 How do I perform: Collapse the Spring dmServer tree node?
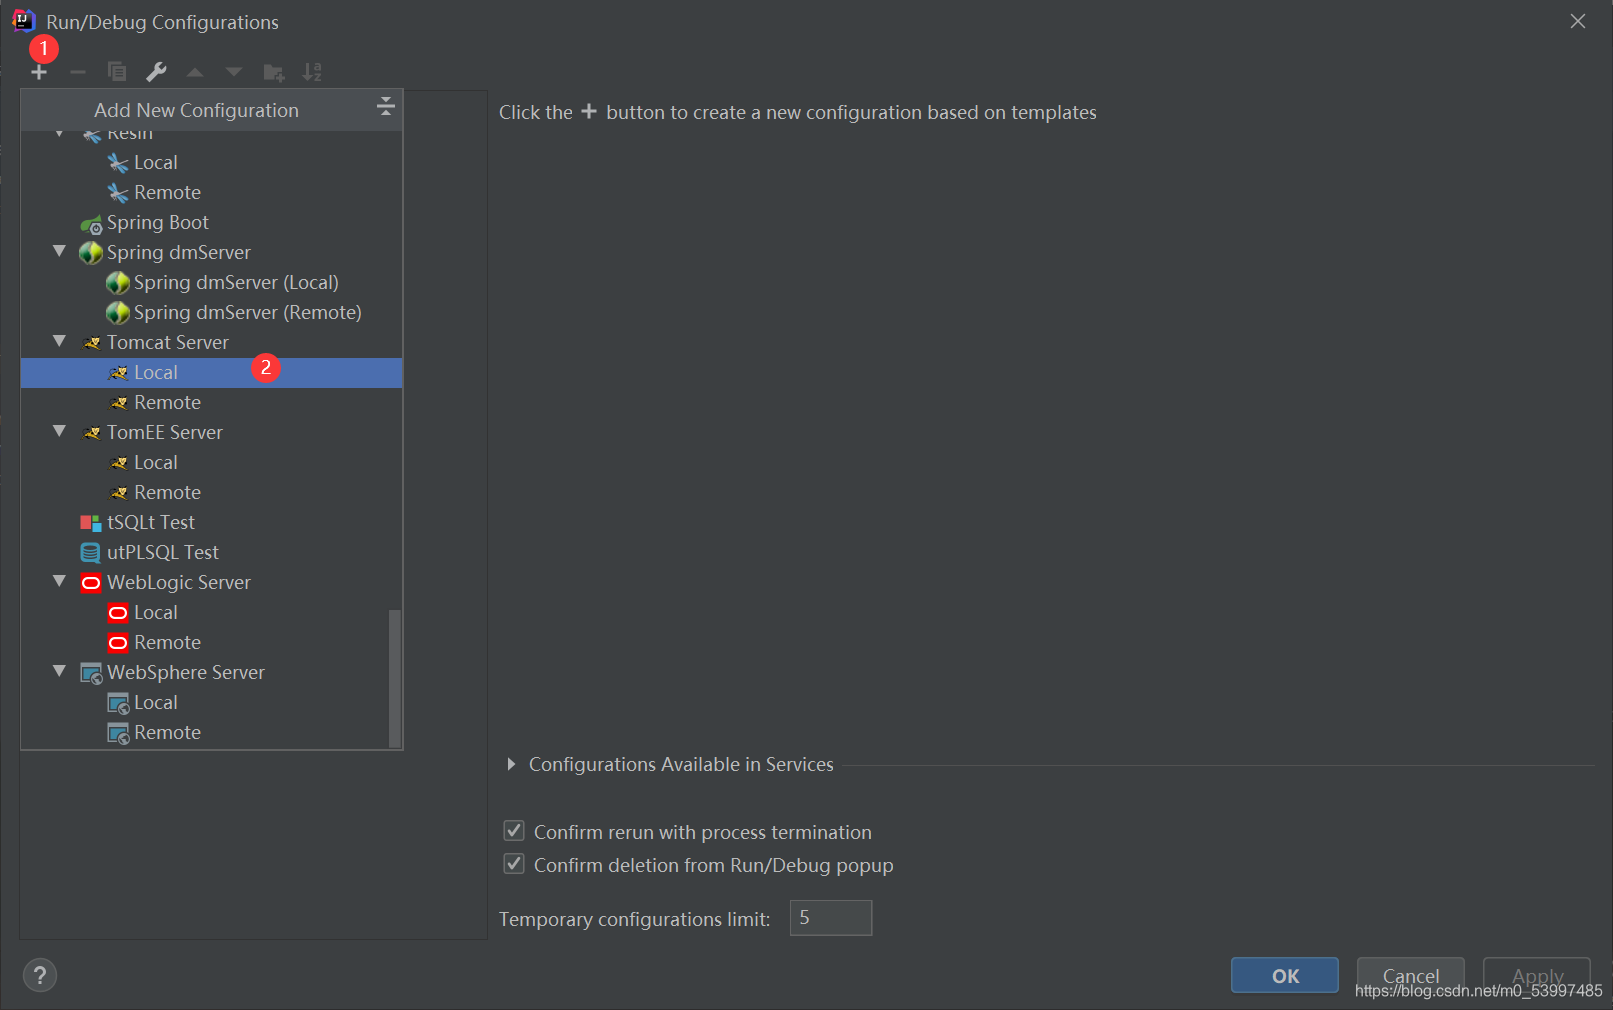point(60,251)
